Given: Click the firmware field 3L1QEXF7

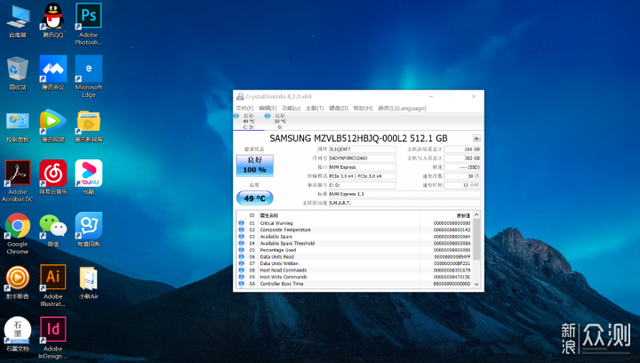Looking at the screenshot, I should click(362, 149).
